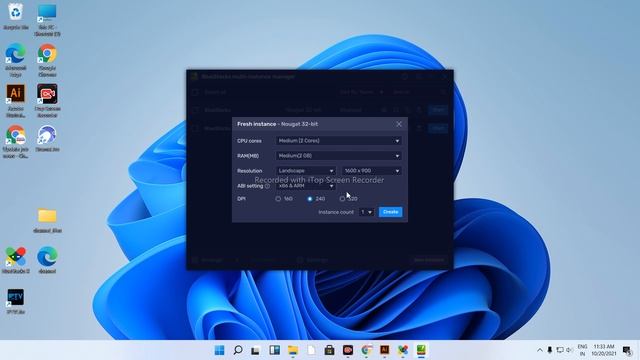Click the green BlueStacks manager taskbar icon
This screenshot has width=640, height=360.
click(x=421, y=350)
